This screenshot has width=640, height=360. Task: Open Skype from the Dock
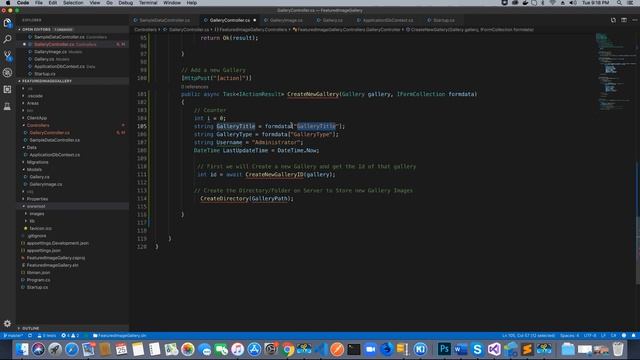477,349
